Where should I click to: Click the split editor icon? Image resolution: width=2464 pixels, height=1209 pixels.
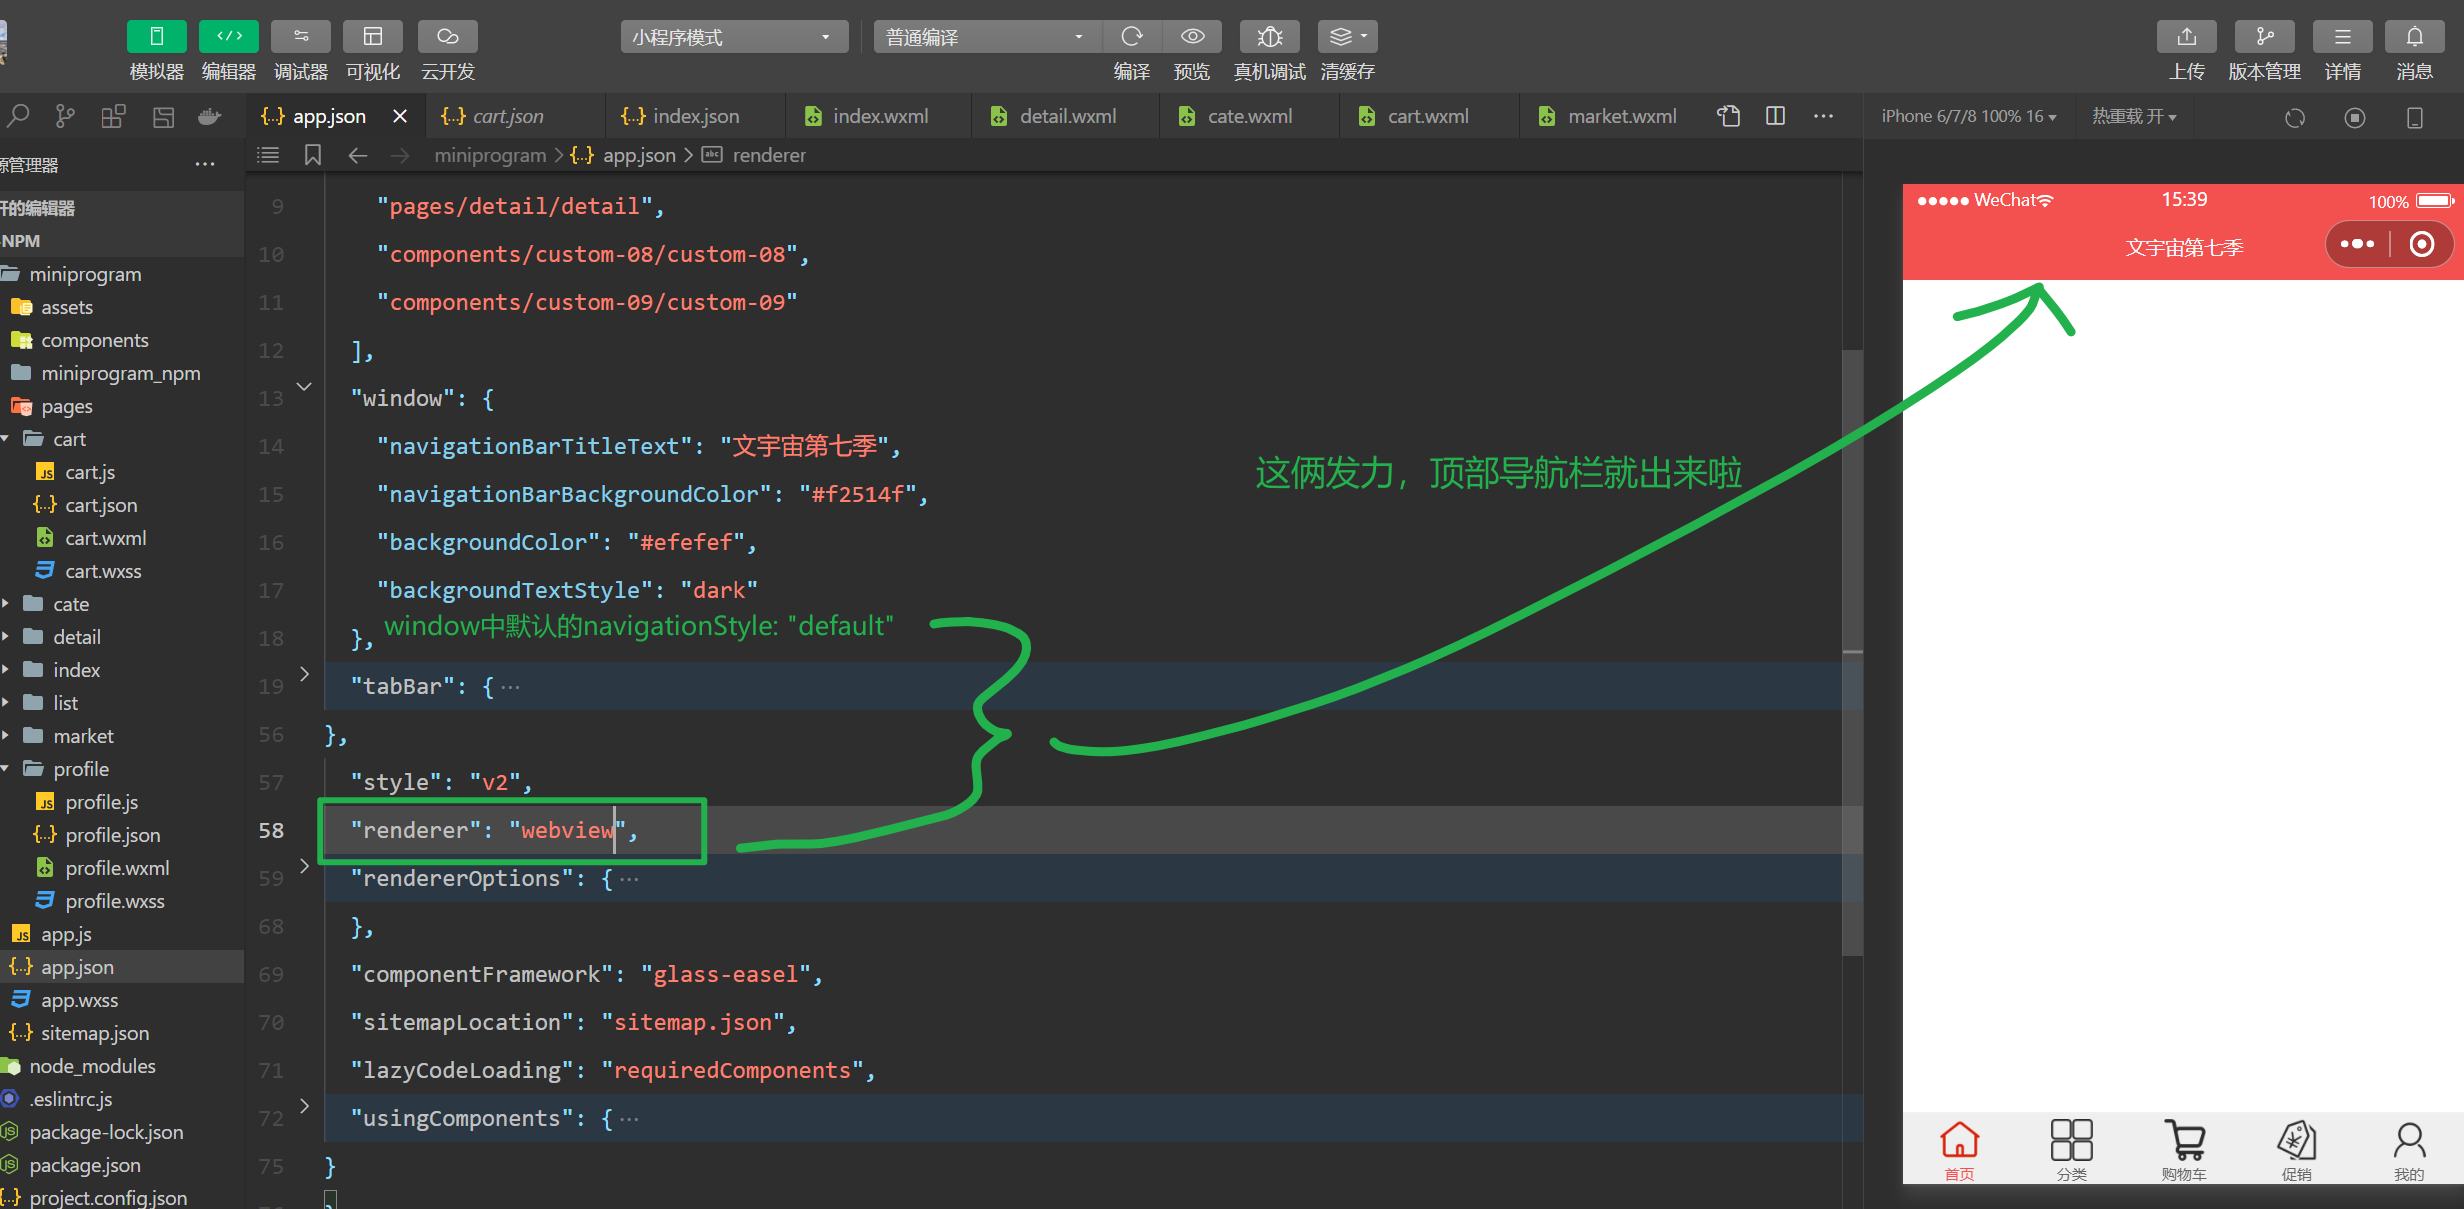[x=1775, y=116]
